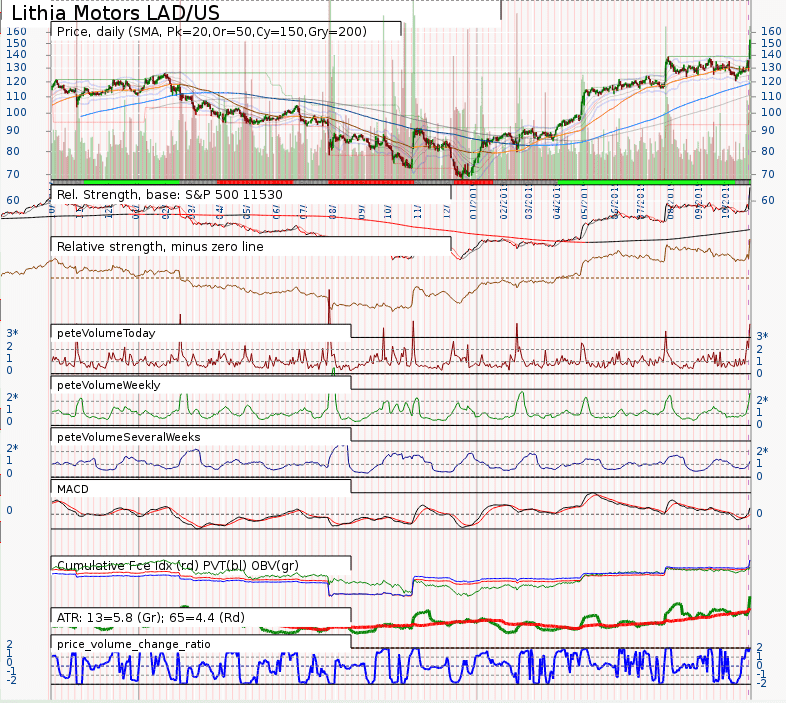Click the peteVolumeToday panel label
Image resolution: width=786 pixels, height=703 pixels.
(106, 333)
